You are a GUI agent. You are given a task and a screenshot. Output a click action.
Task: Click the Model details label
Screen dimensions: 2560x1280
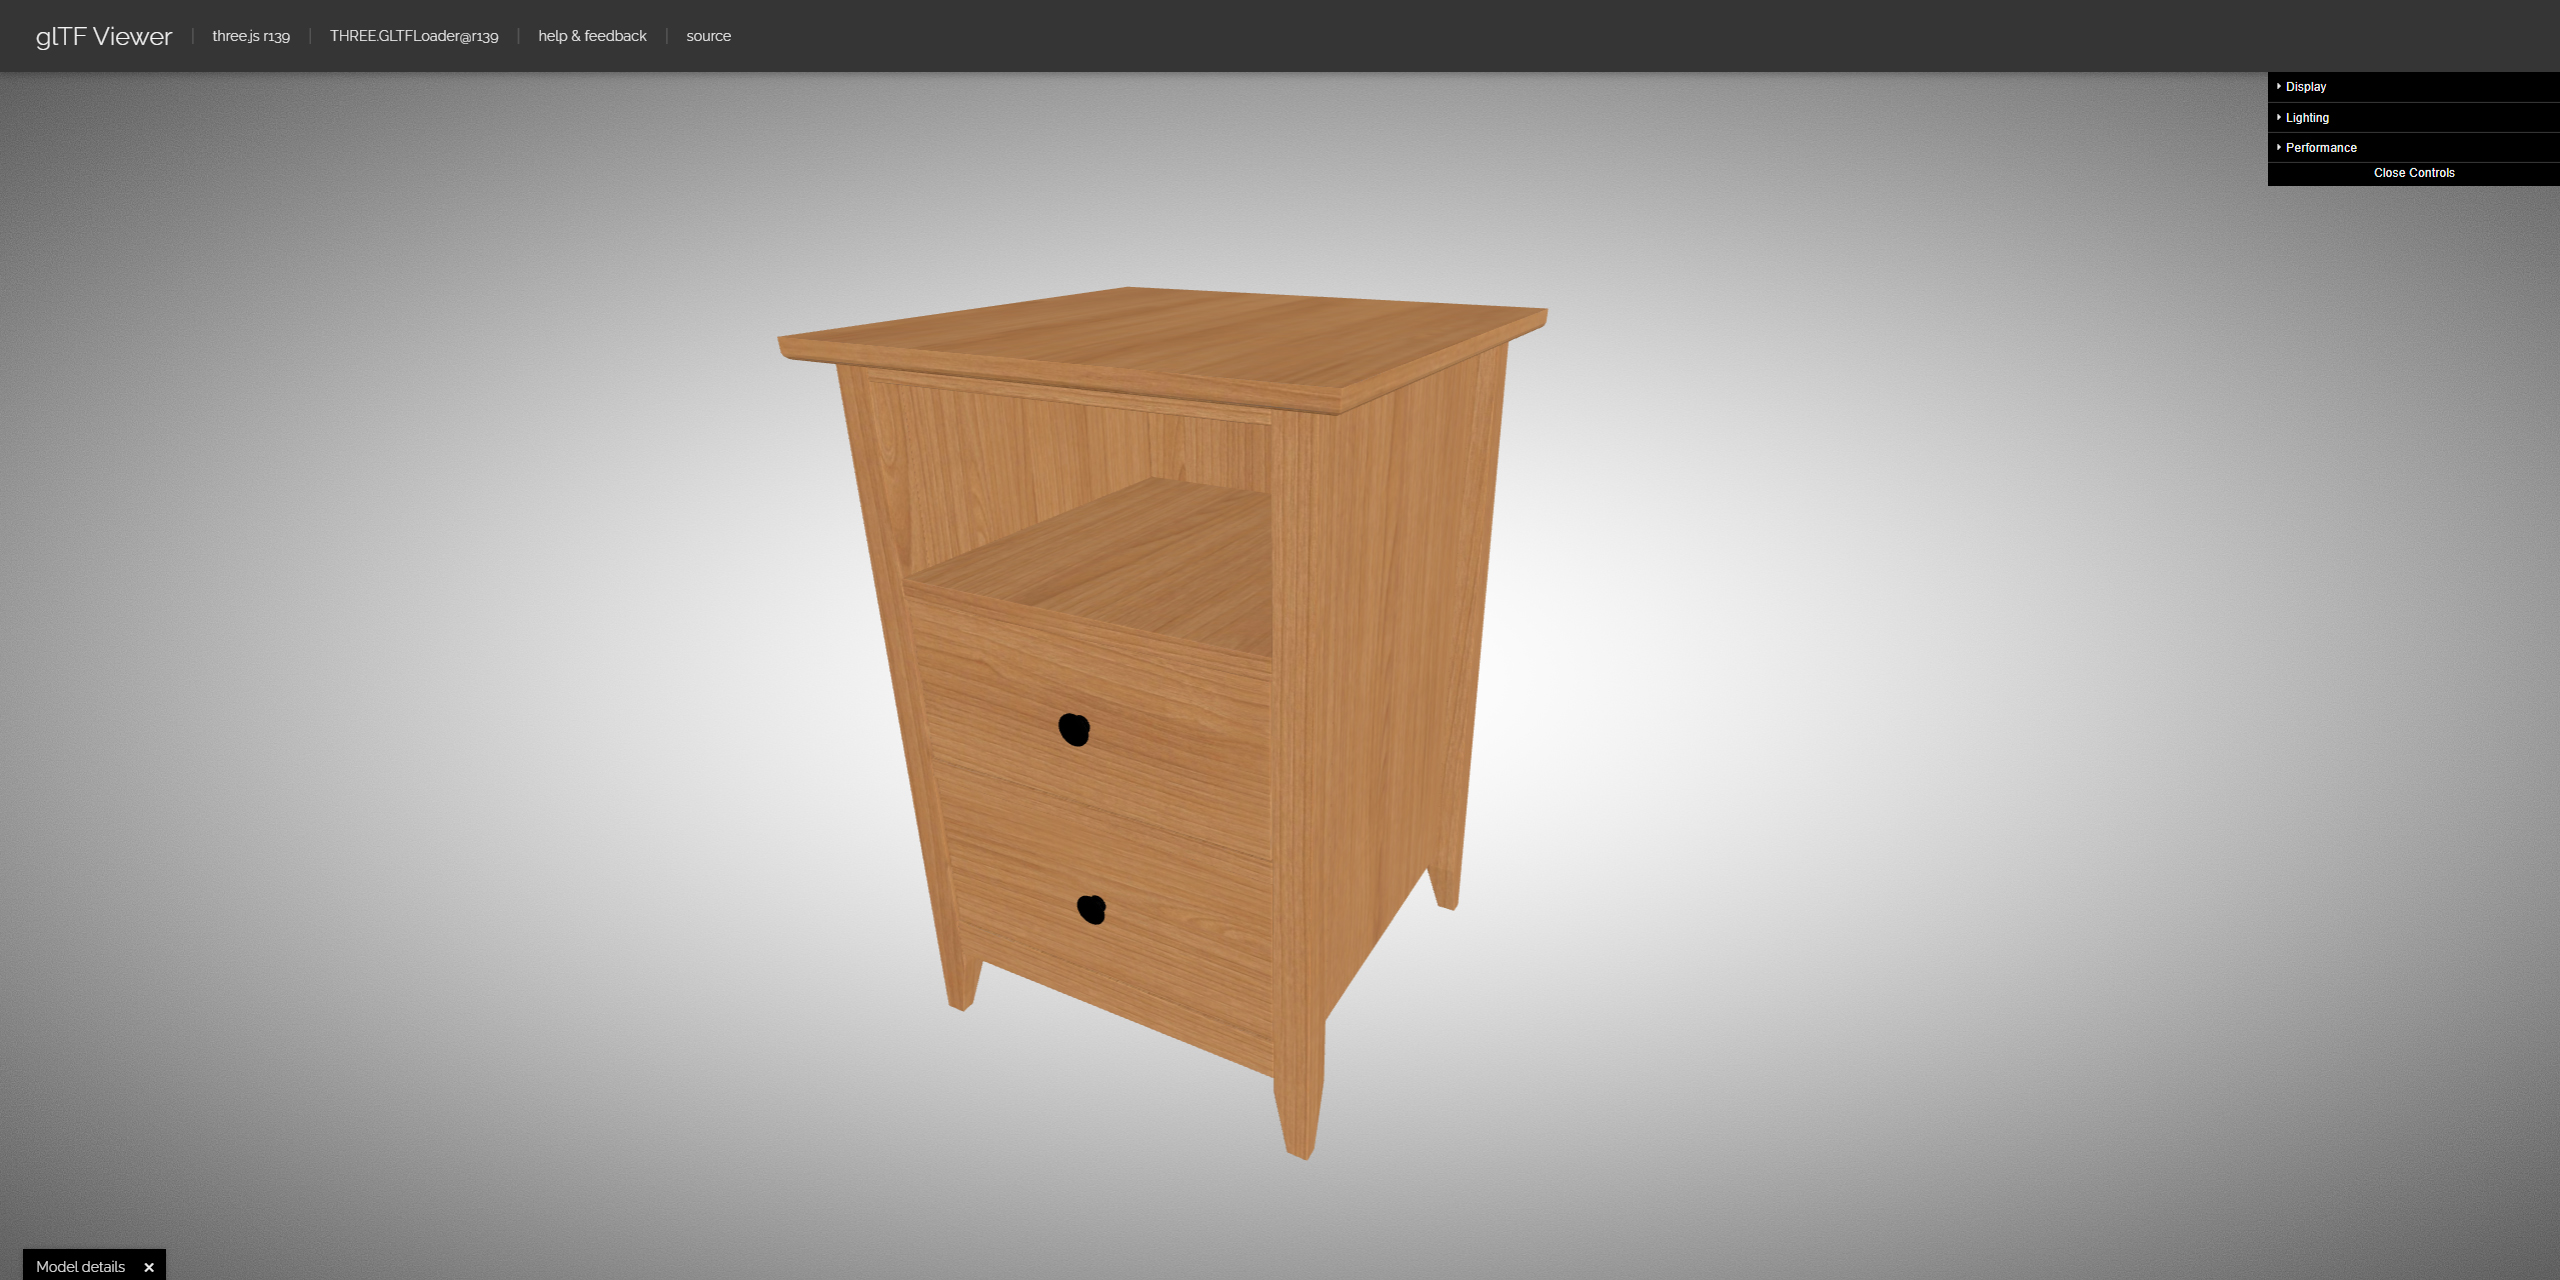pyautogui.click(x=80, y=1266)
